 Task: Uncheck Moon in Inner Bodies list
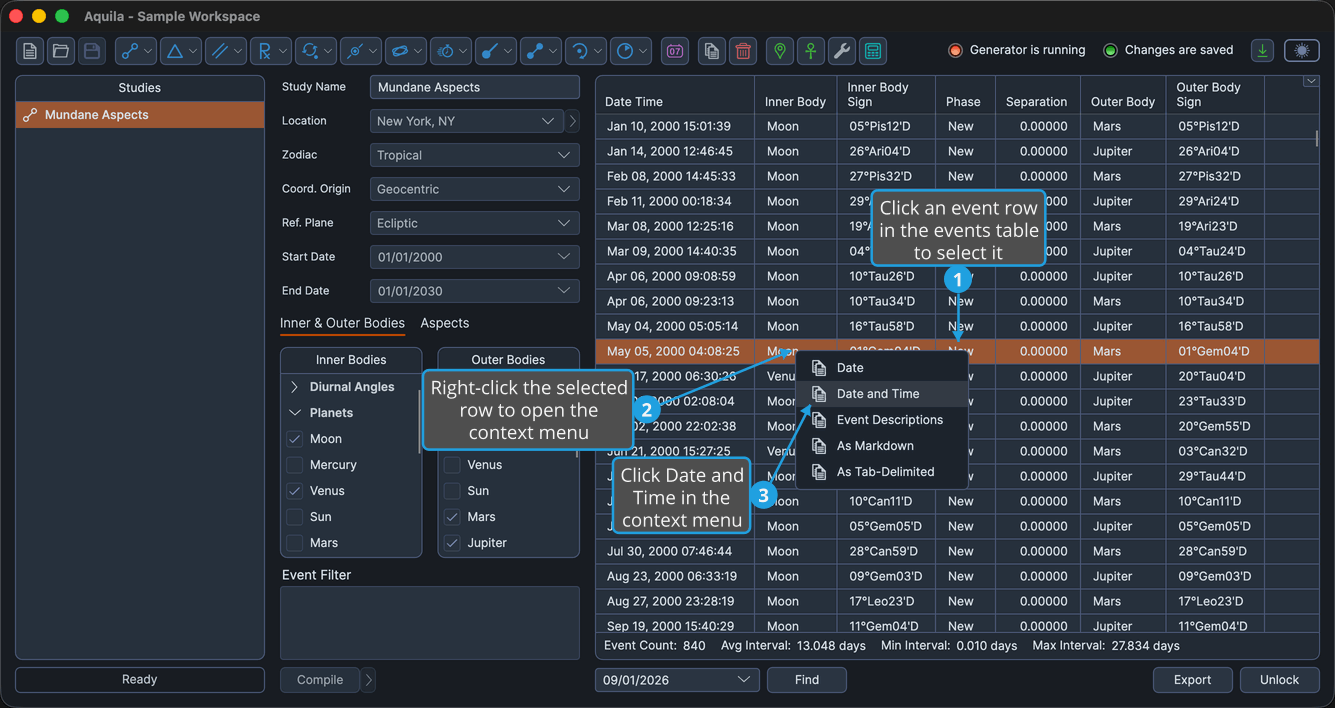294,439
